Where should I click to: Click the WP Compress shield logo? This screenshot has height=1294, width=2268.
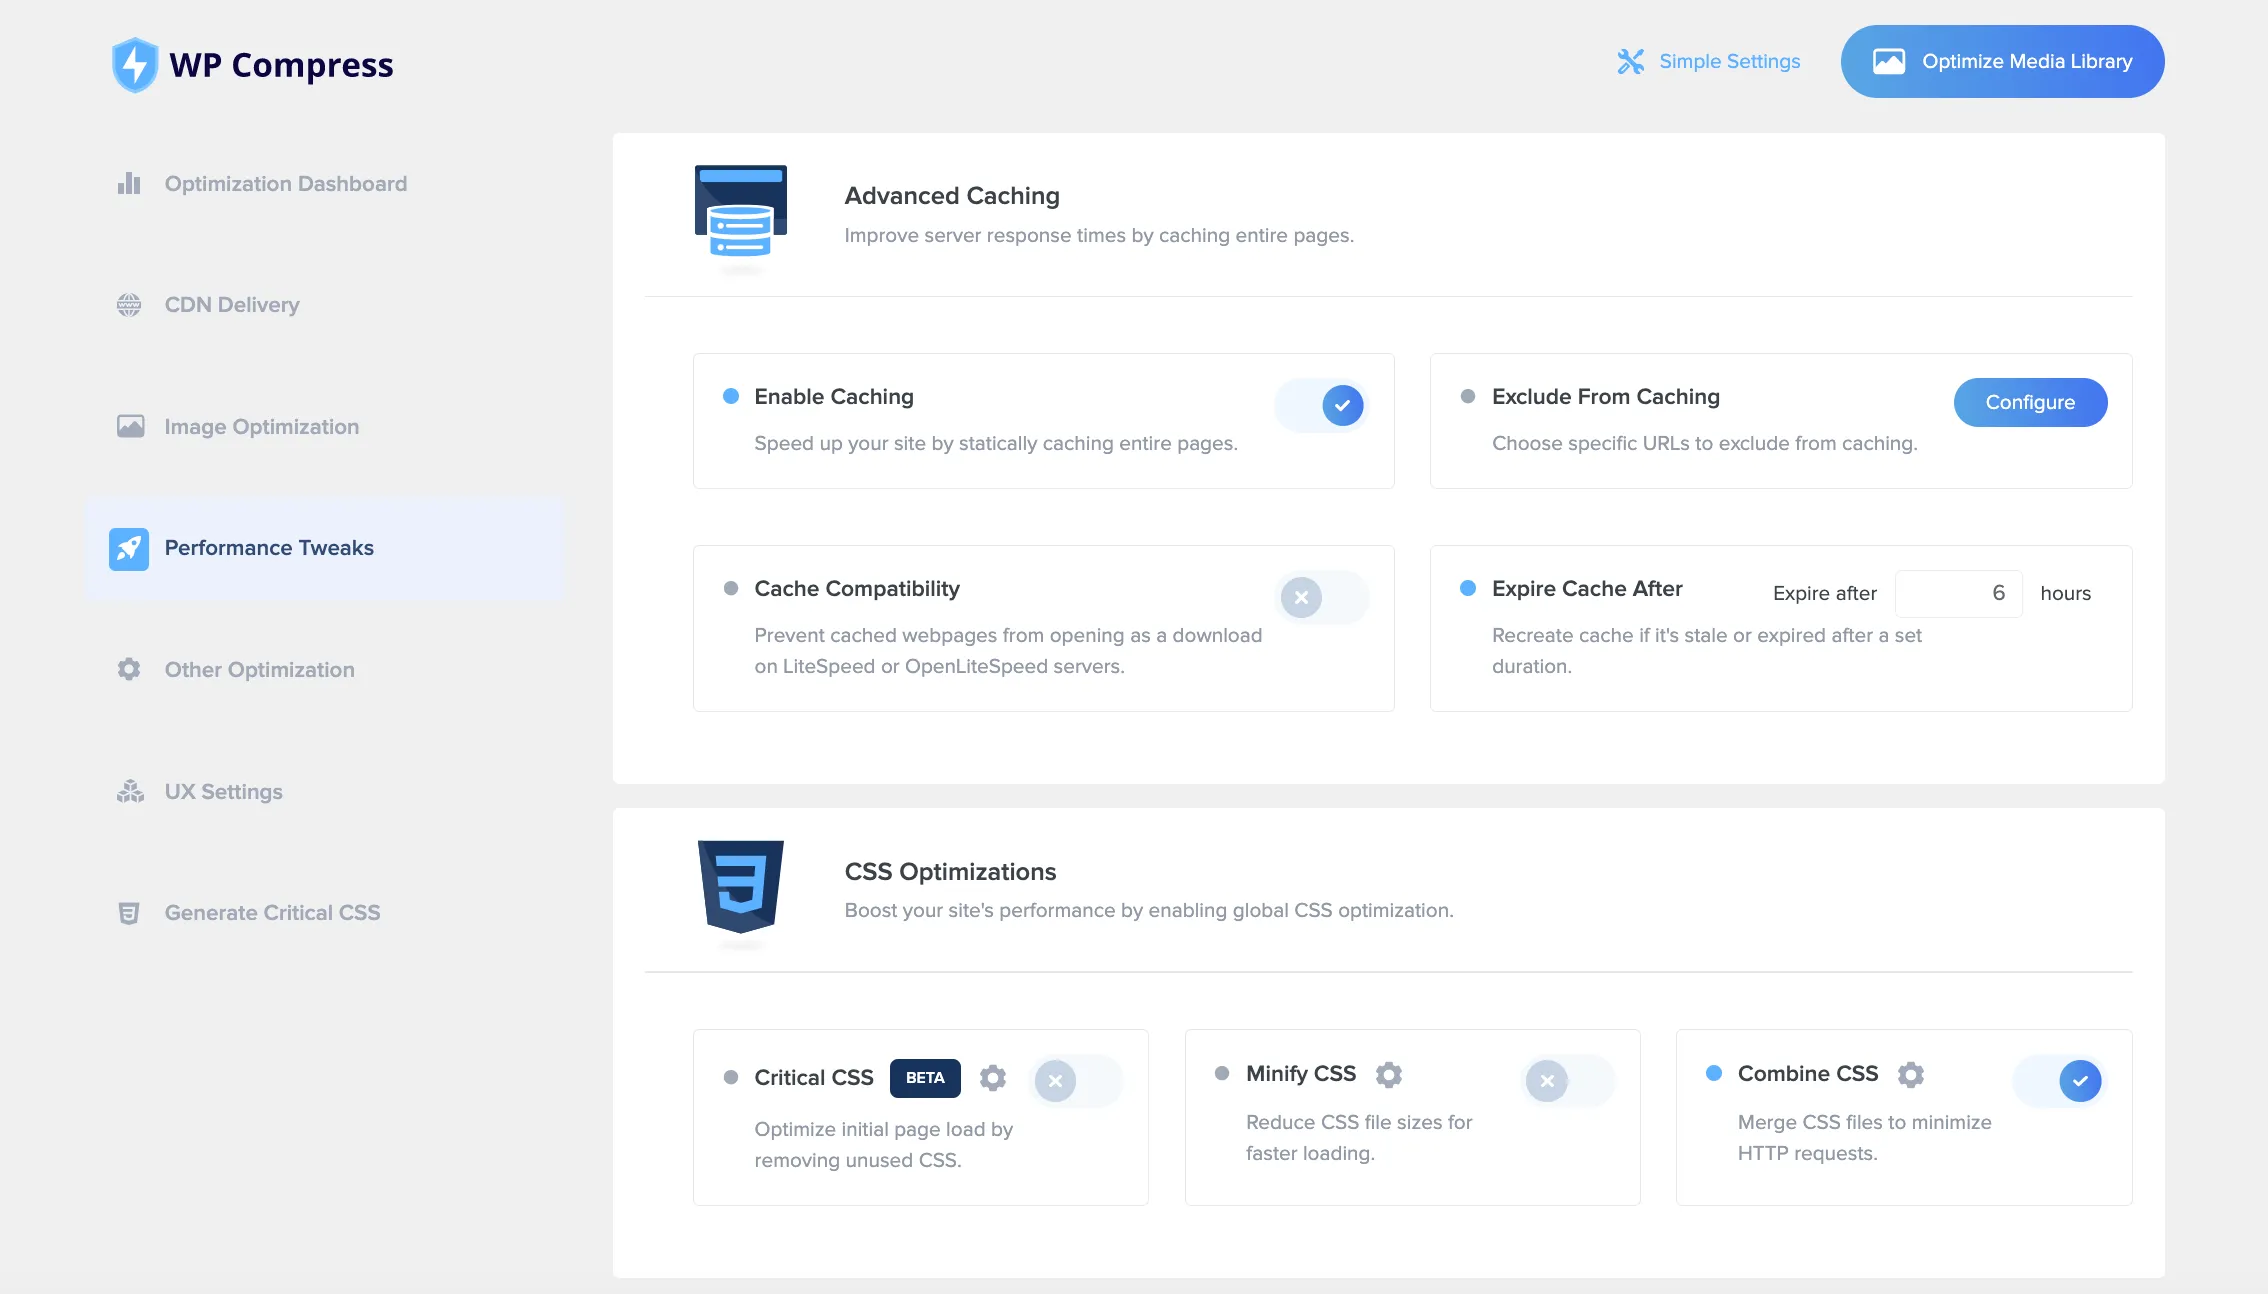(x=135, y=65)
